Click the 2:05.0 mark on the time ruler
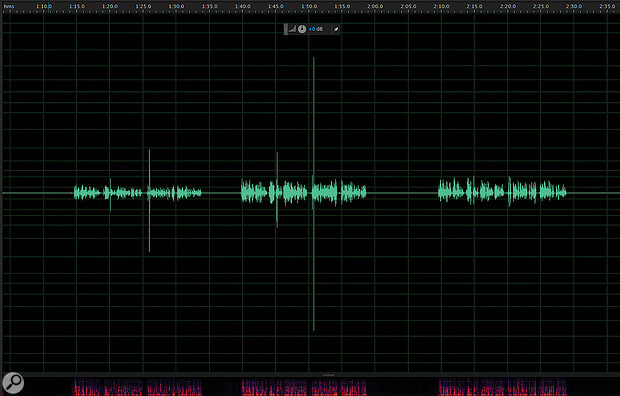The image size is (620, 396). coord(408,6)
